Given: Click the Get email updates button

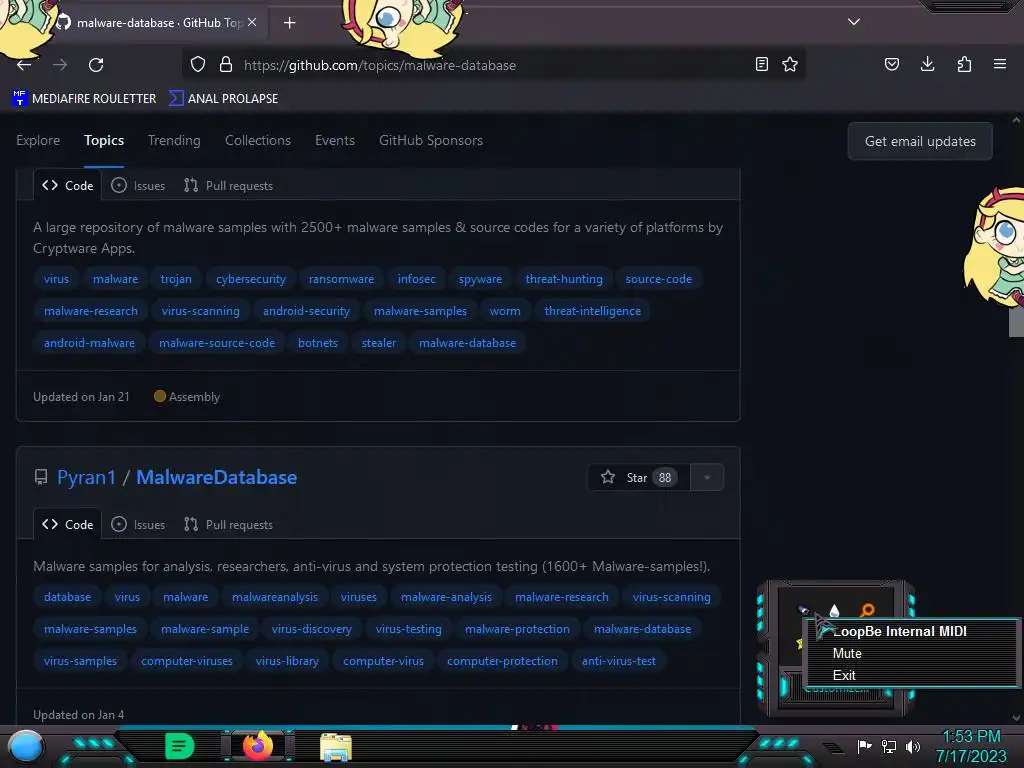Looking at the screenshot, I should (x=920, y=141).
